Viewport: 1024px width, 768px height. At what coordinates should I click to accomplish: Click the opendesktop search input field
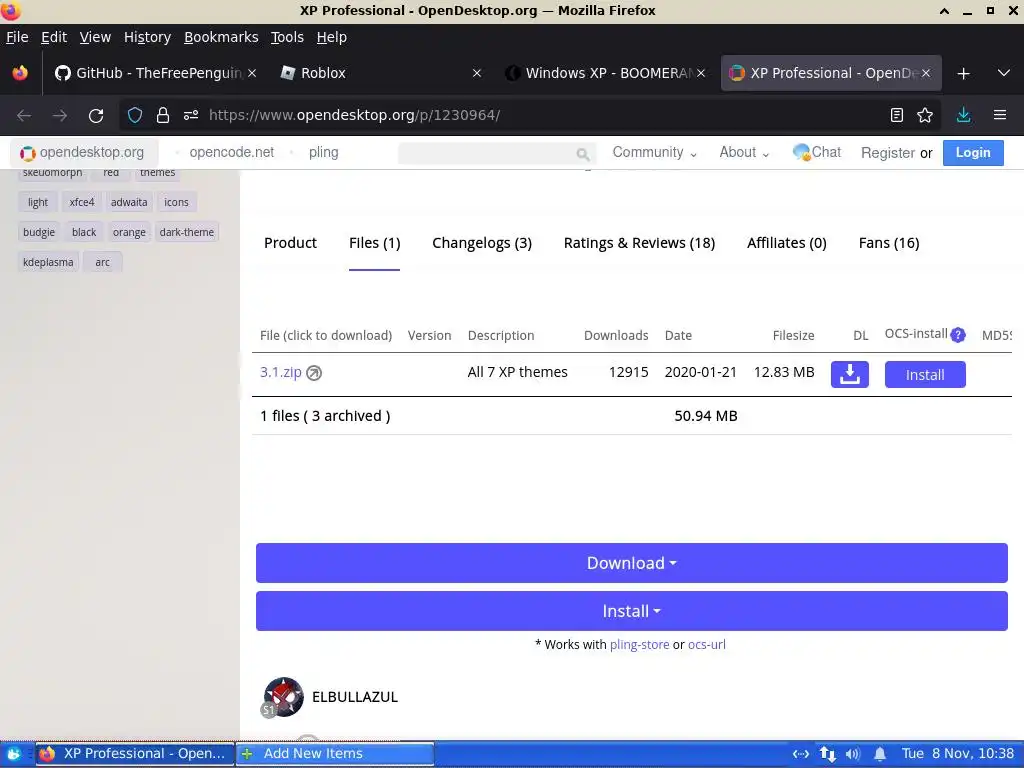tap(487, 153)
